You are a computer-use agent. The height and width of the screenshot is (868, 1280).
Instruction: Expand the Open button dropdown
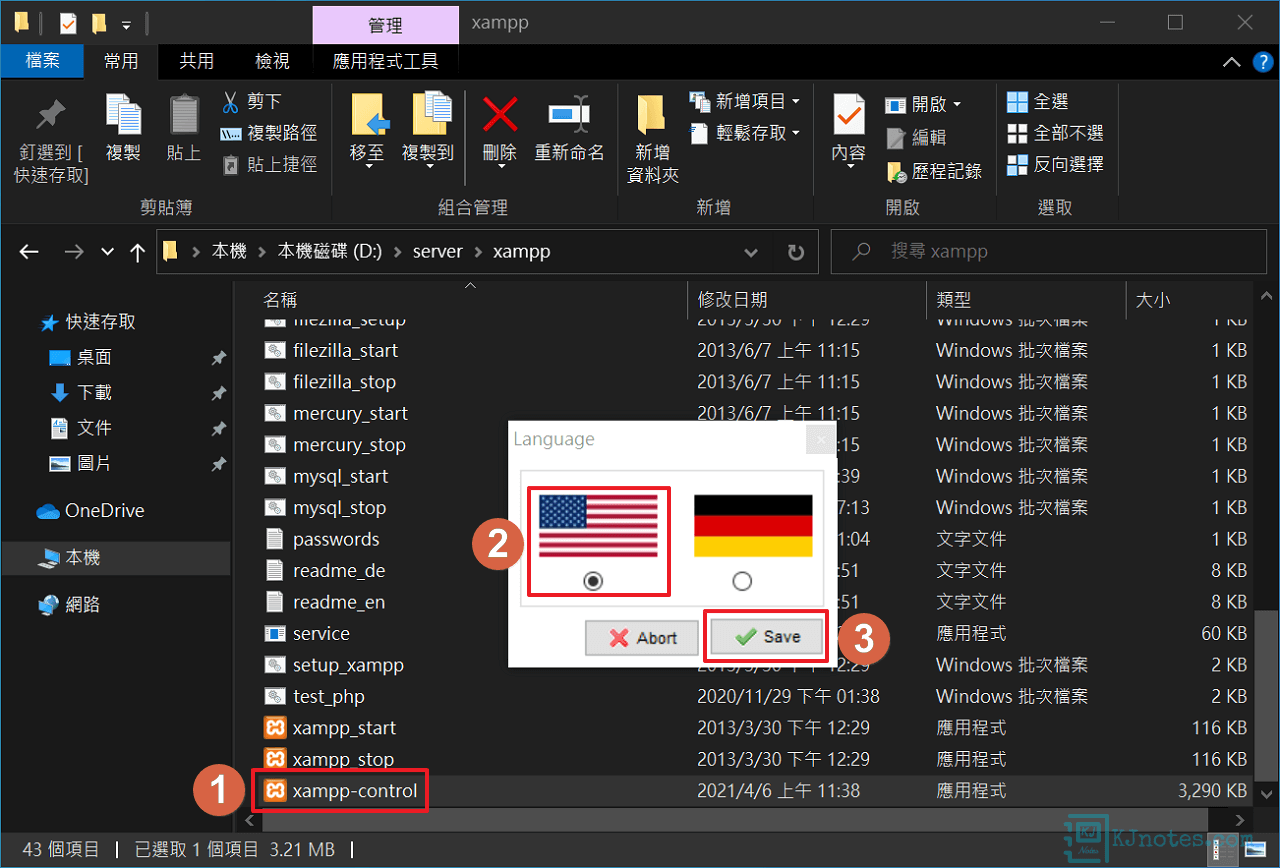957,104
